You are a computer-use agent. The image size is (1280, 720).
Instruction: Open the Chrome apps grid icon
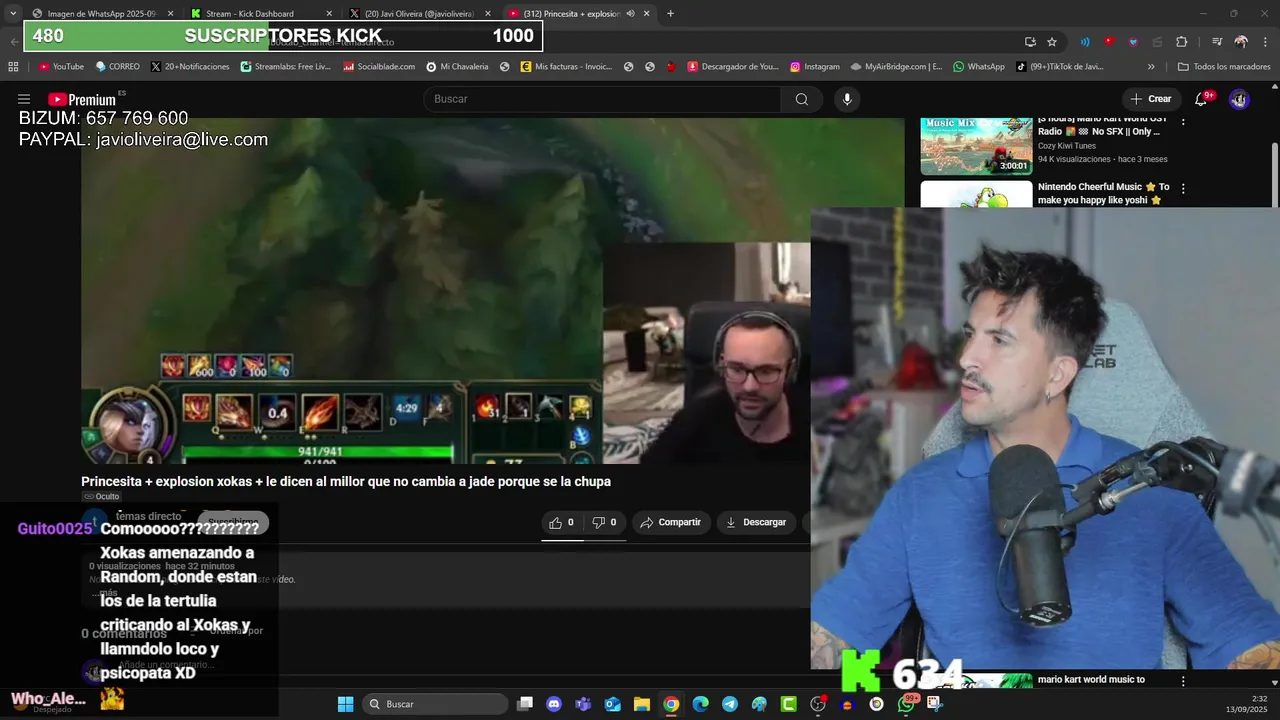13,67
